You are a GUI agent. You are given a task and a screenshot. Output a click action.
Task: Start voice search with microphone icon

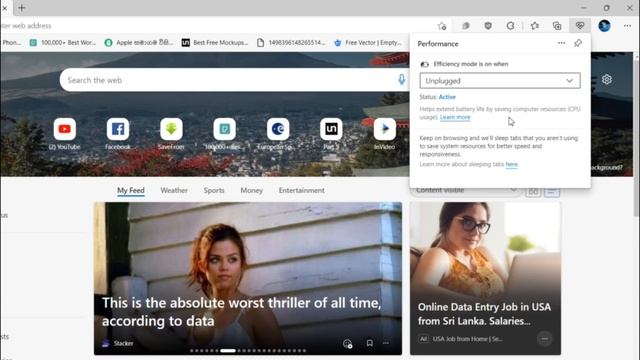coord(401,80)
